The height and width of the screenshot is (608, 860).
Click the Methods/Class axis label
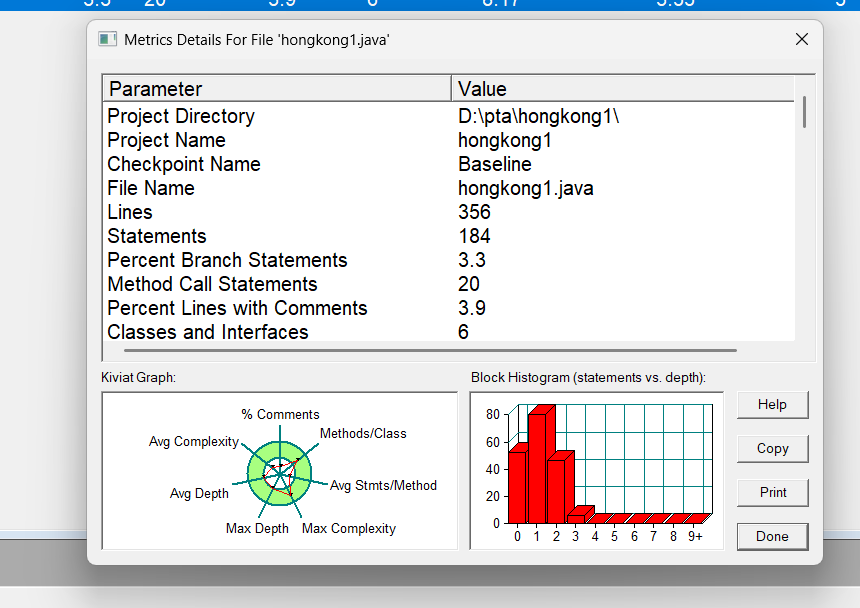363,434
